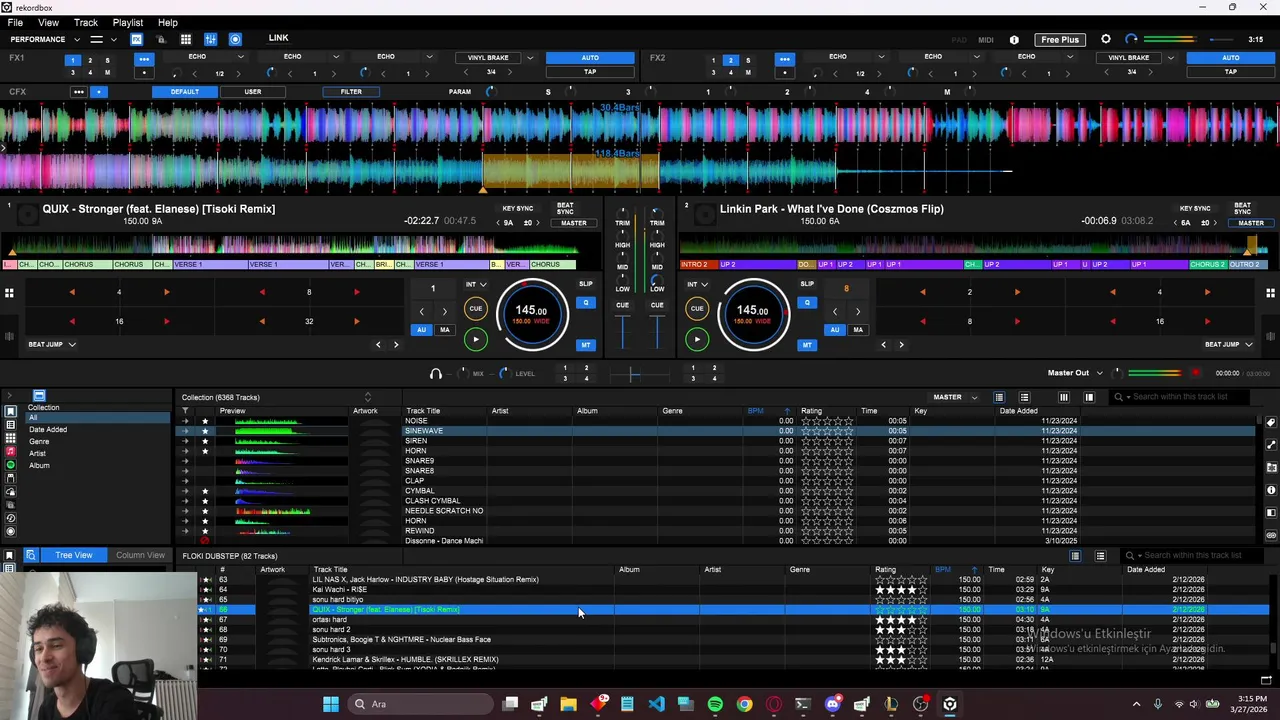Open the recording panel icon
The image size is (1280, 720).
click(x=235, y=39)
